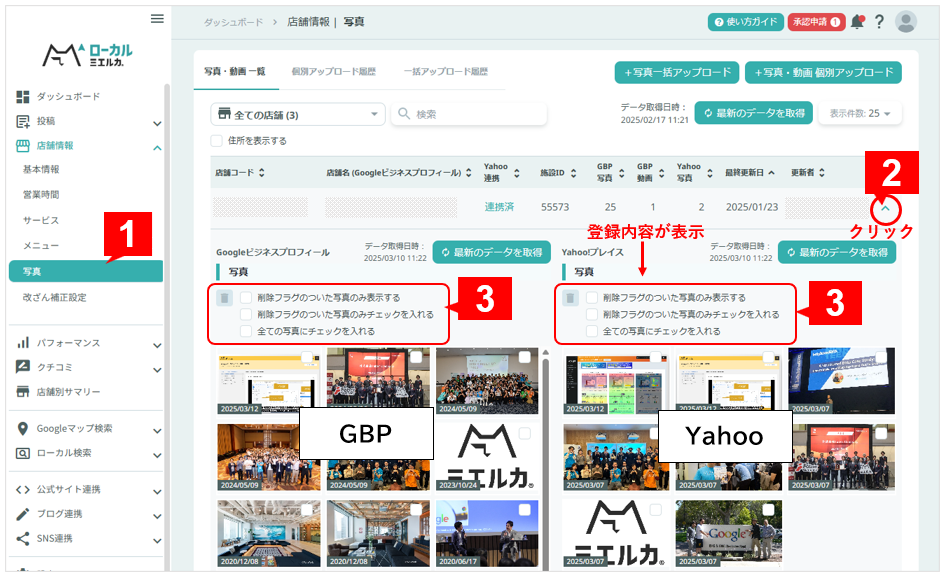Open 営業時間 in the sidebar
946x578 pixels.
[41, 194]
